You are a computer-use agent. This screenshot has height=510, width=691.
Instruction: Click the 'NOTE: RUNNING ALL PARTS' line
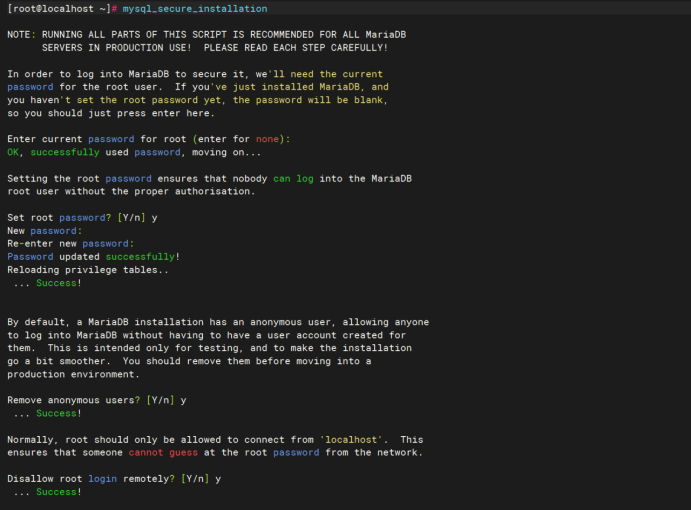point(207,34)
